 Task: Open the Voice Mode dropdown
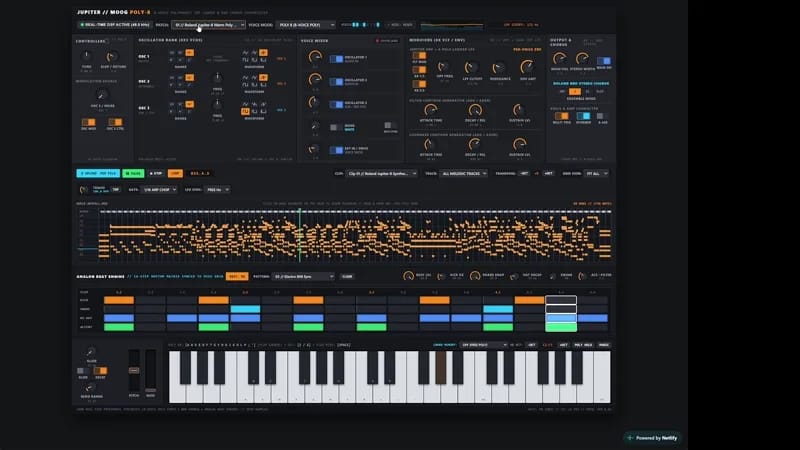pyautogui.click(x=306, y=24)
